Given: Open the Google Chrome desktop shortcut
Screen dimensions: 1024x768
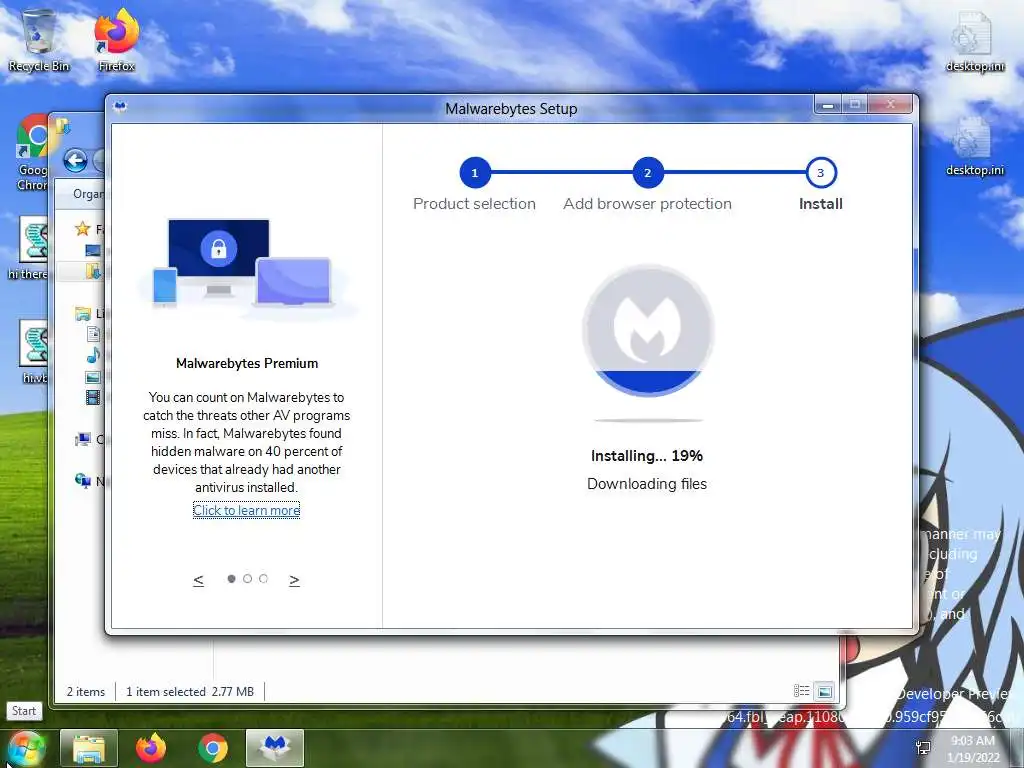Looking at the screenshot, I should [33, 152].
